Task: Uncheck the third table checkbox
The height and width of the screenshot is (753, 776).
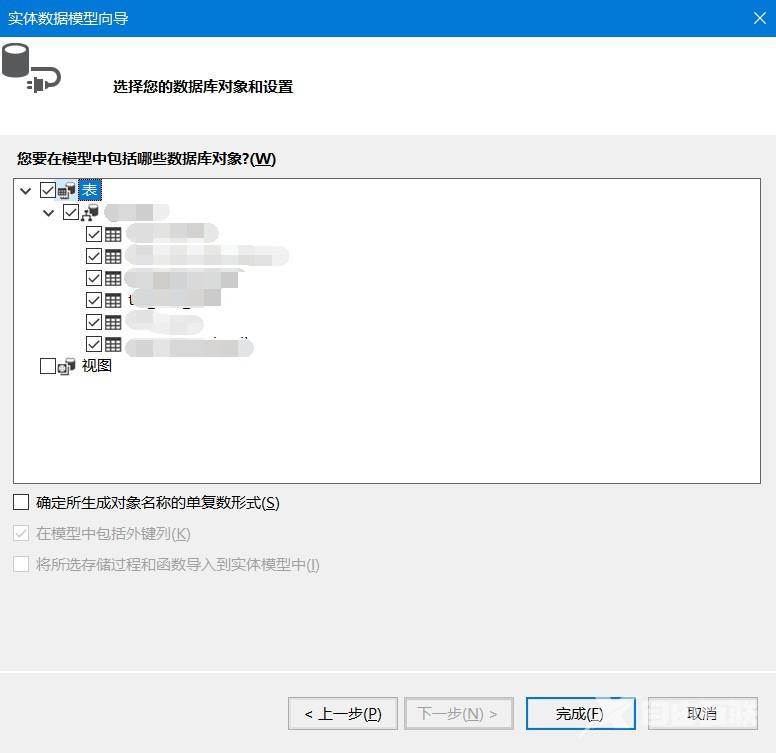Action: 94,278
